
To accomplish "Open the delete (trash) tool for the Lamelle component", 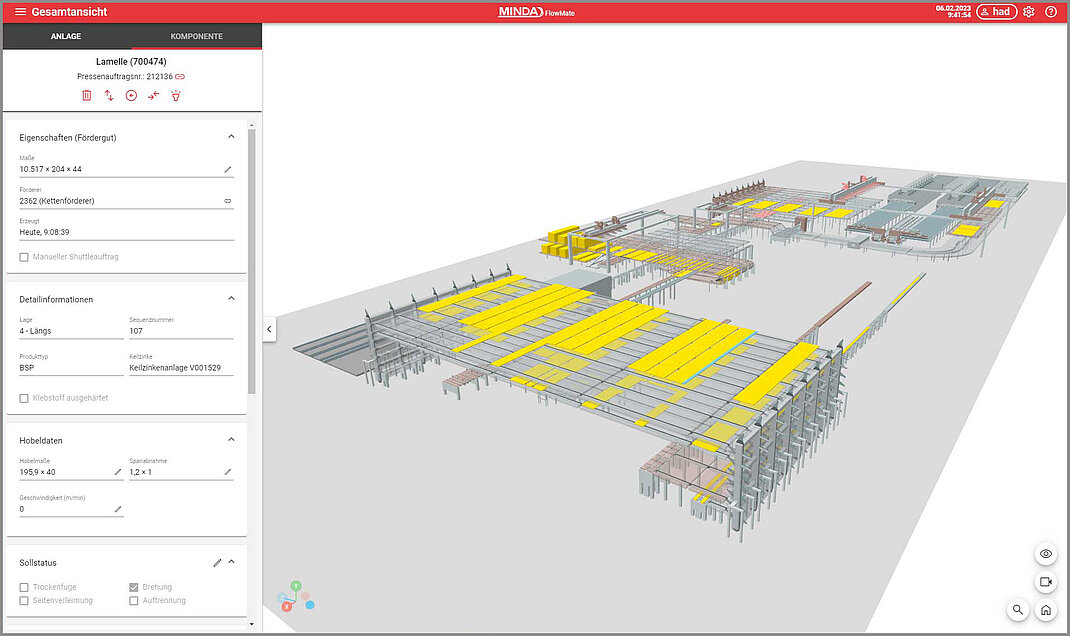I will (86, 95).
